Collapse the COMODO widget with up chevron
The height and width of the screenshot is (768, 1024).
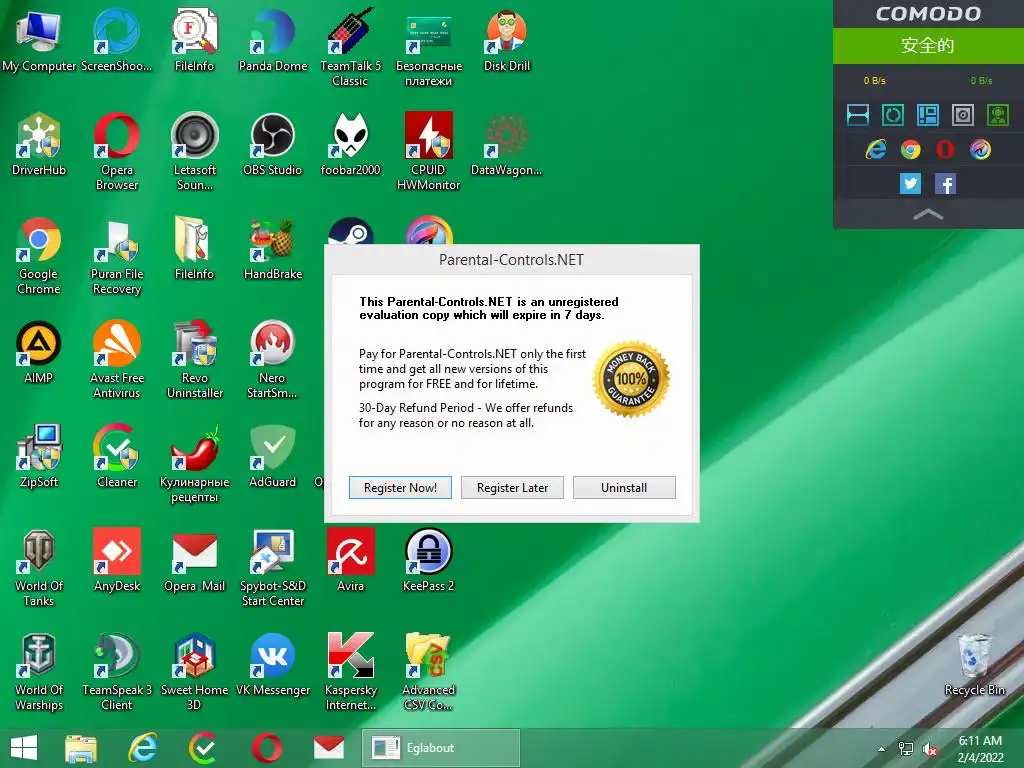coord(927,214)
